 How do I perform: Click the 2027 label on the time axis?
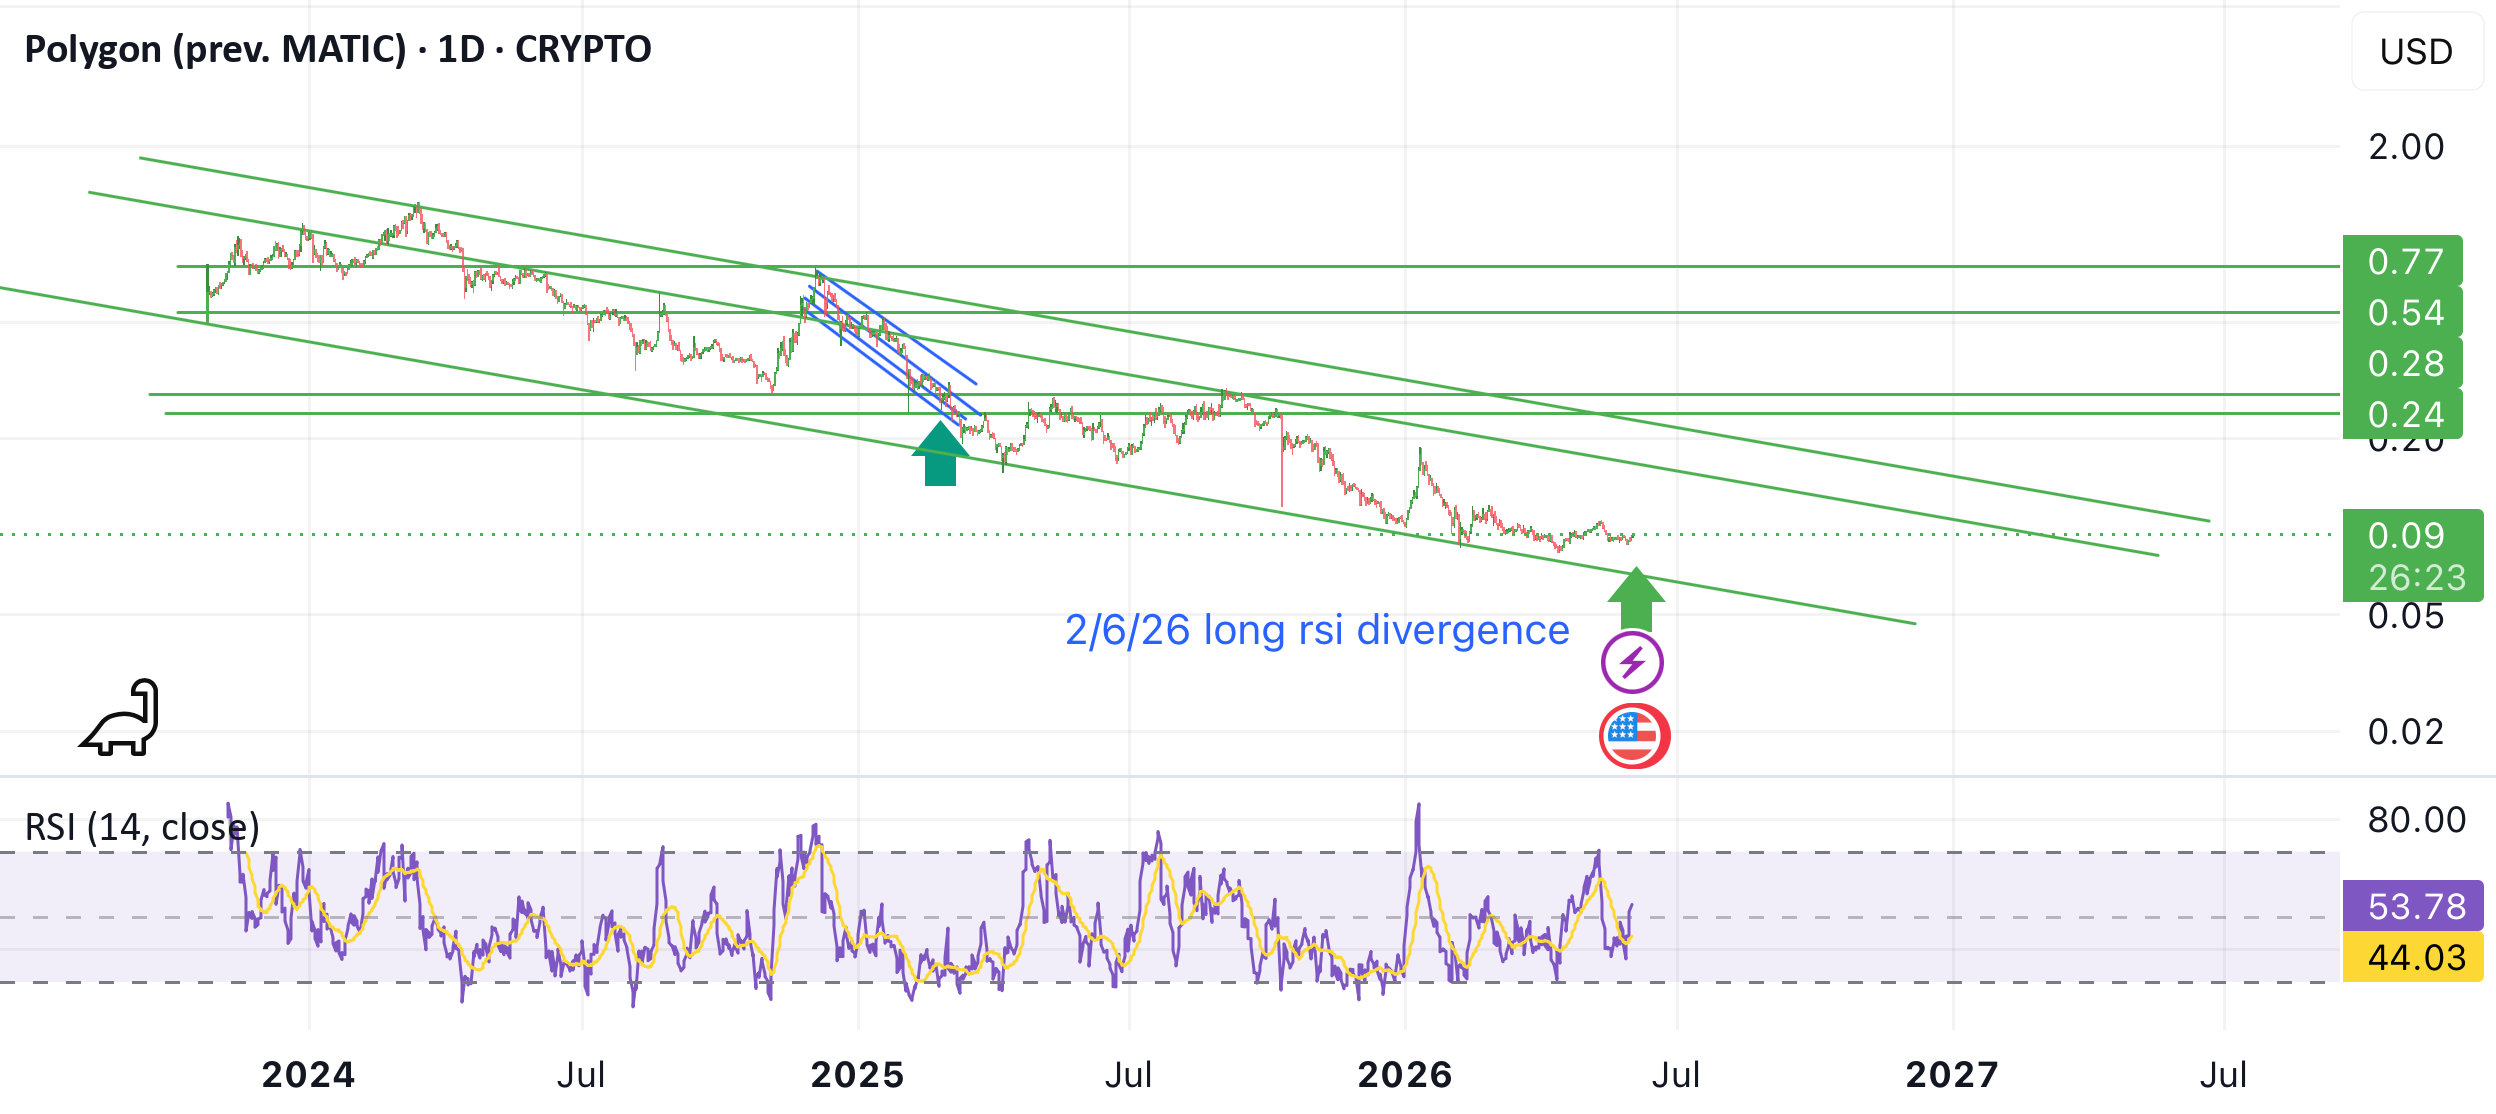point(1952,1074)
